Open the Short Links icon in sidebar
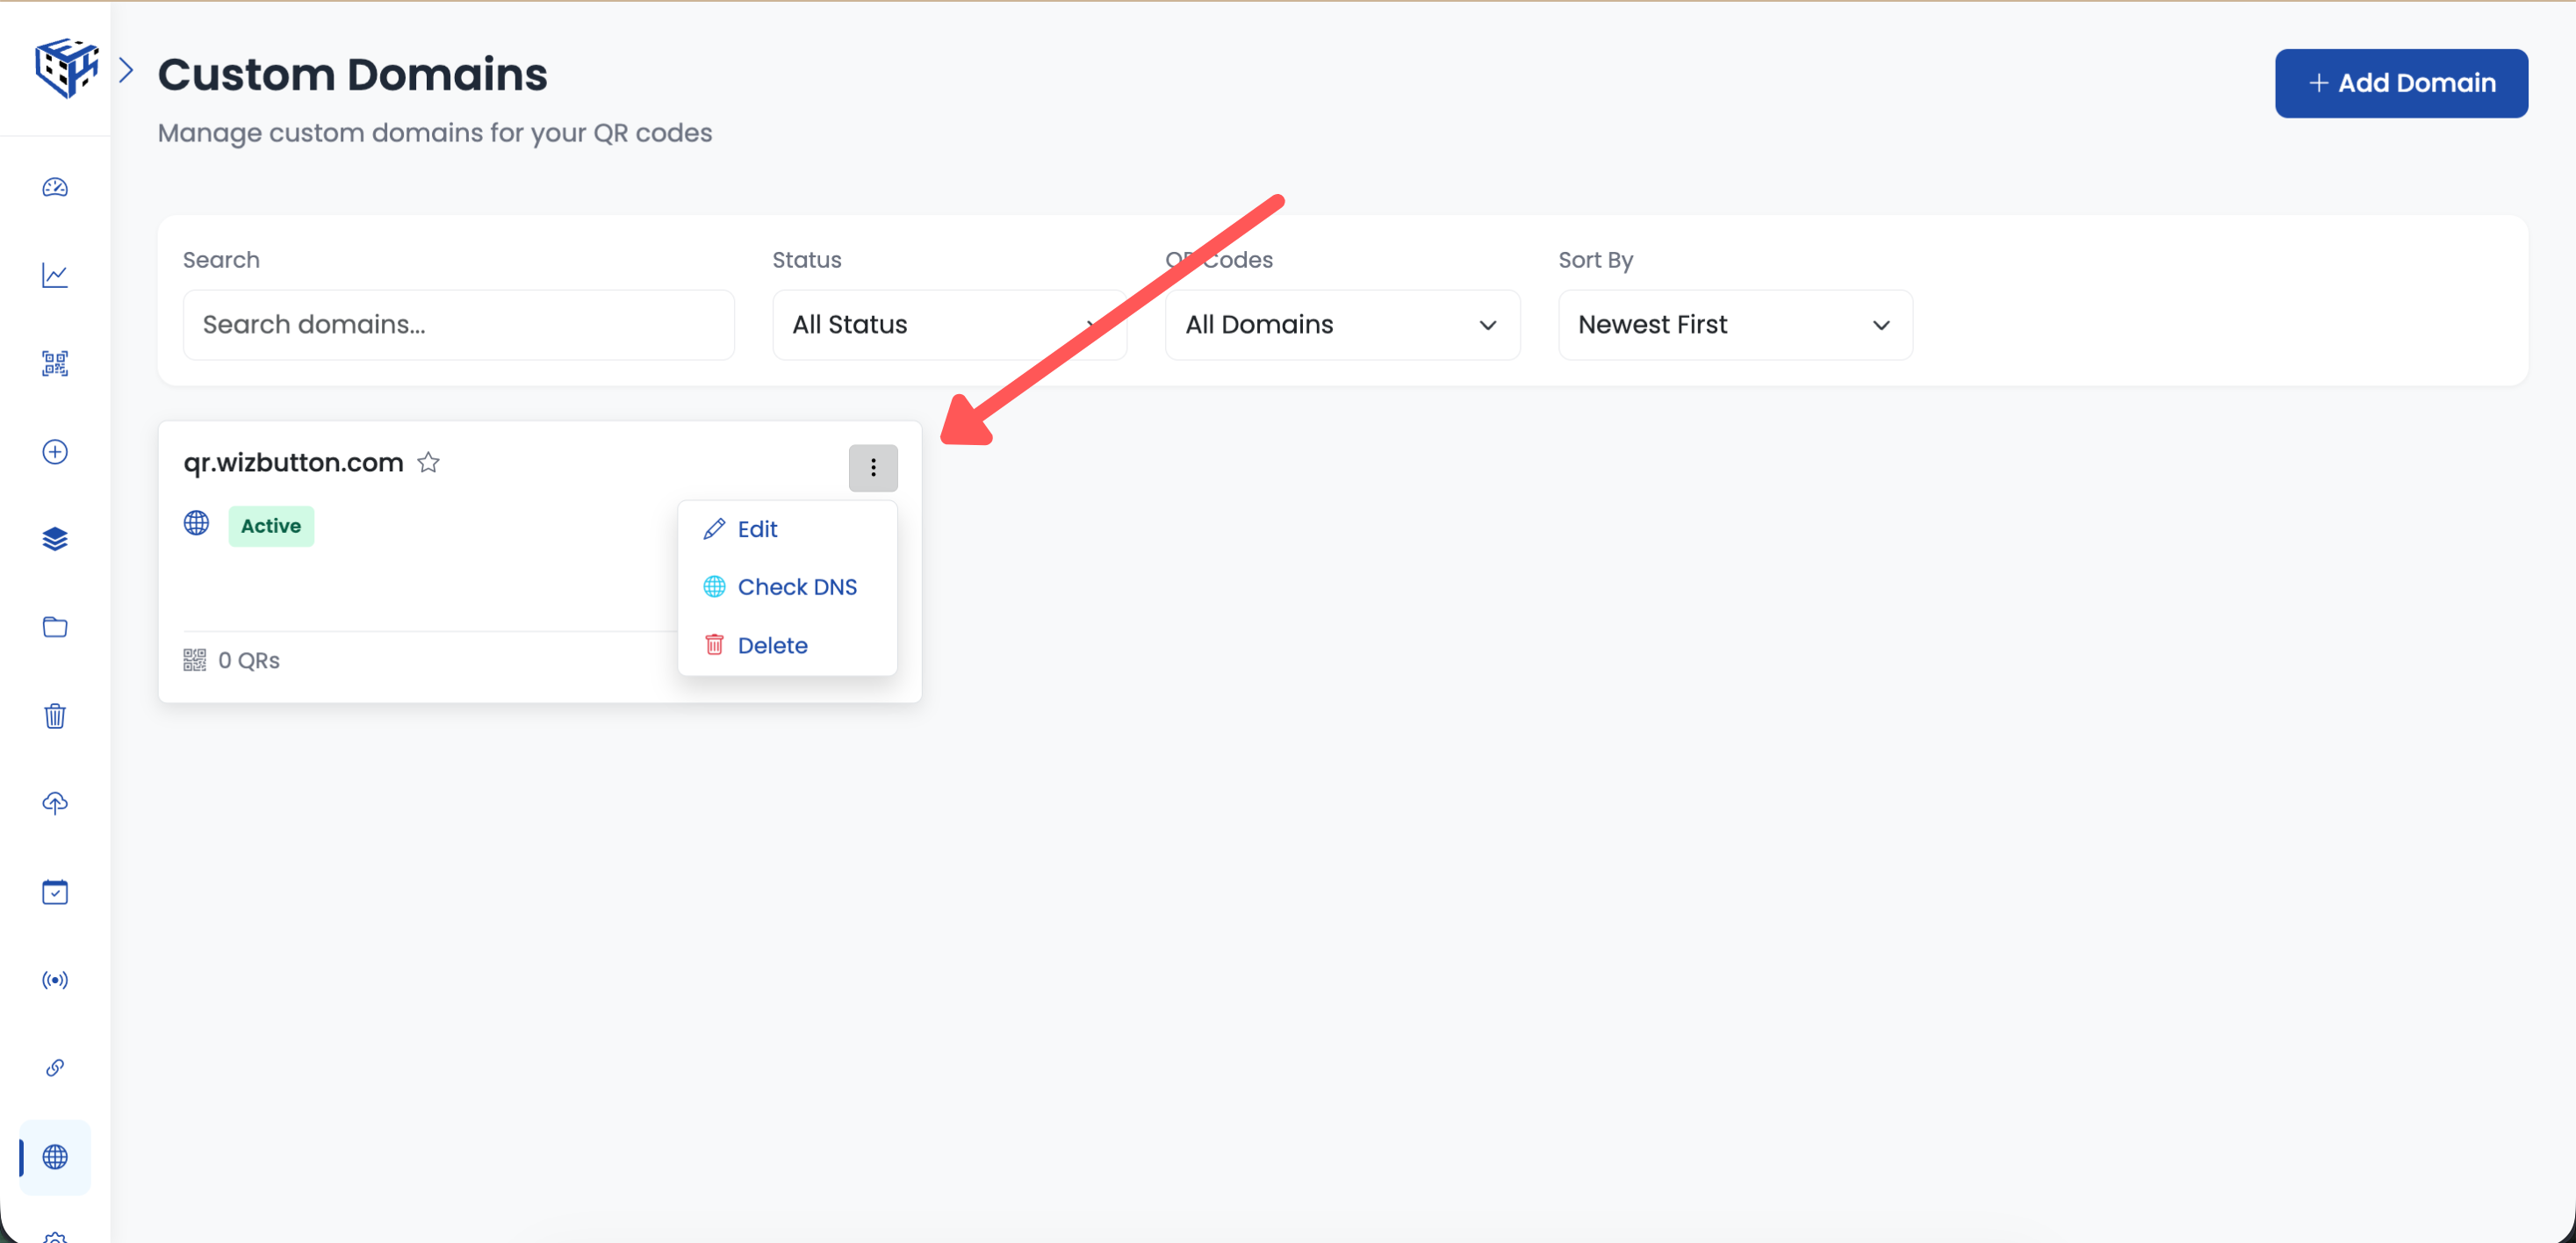The image size is (2576, 1243). tap(55, 1067)
